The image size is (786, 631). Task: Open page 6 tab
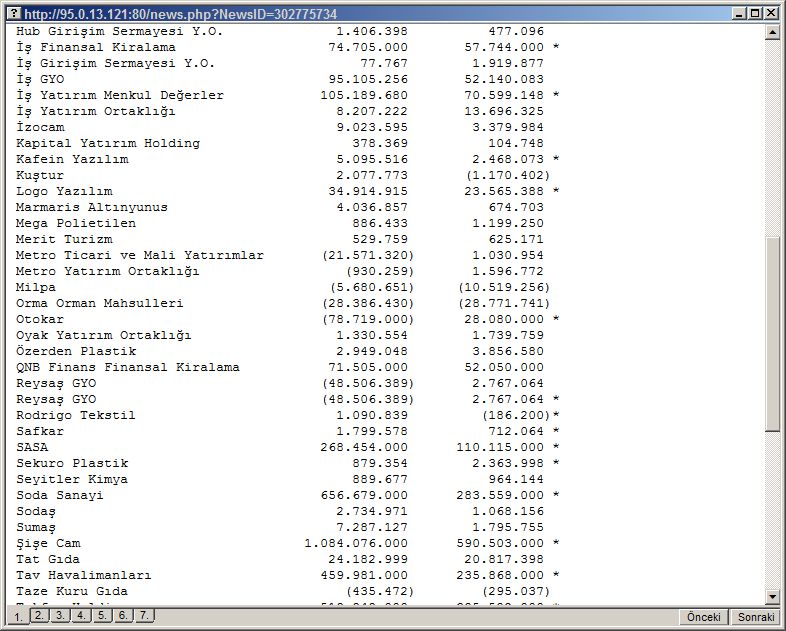pyautogui.click(x=123, y=615)
